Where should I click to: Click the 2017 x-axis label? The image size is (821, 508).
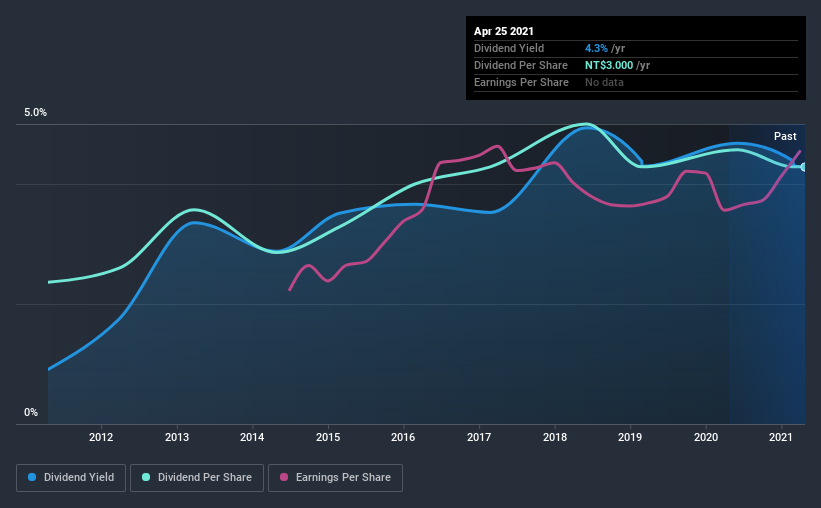pos(479,437)
